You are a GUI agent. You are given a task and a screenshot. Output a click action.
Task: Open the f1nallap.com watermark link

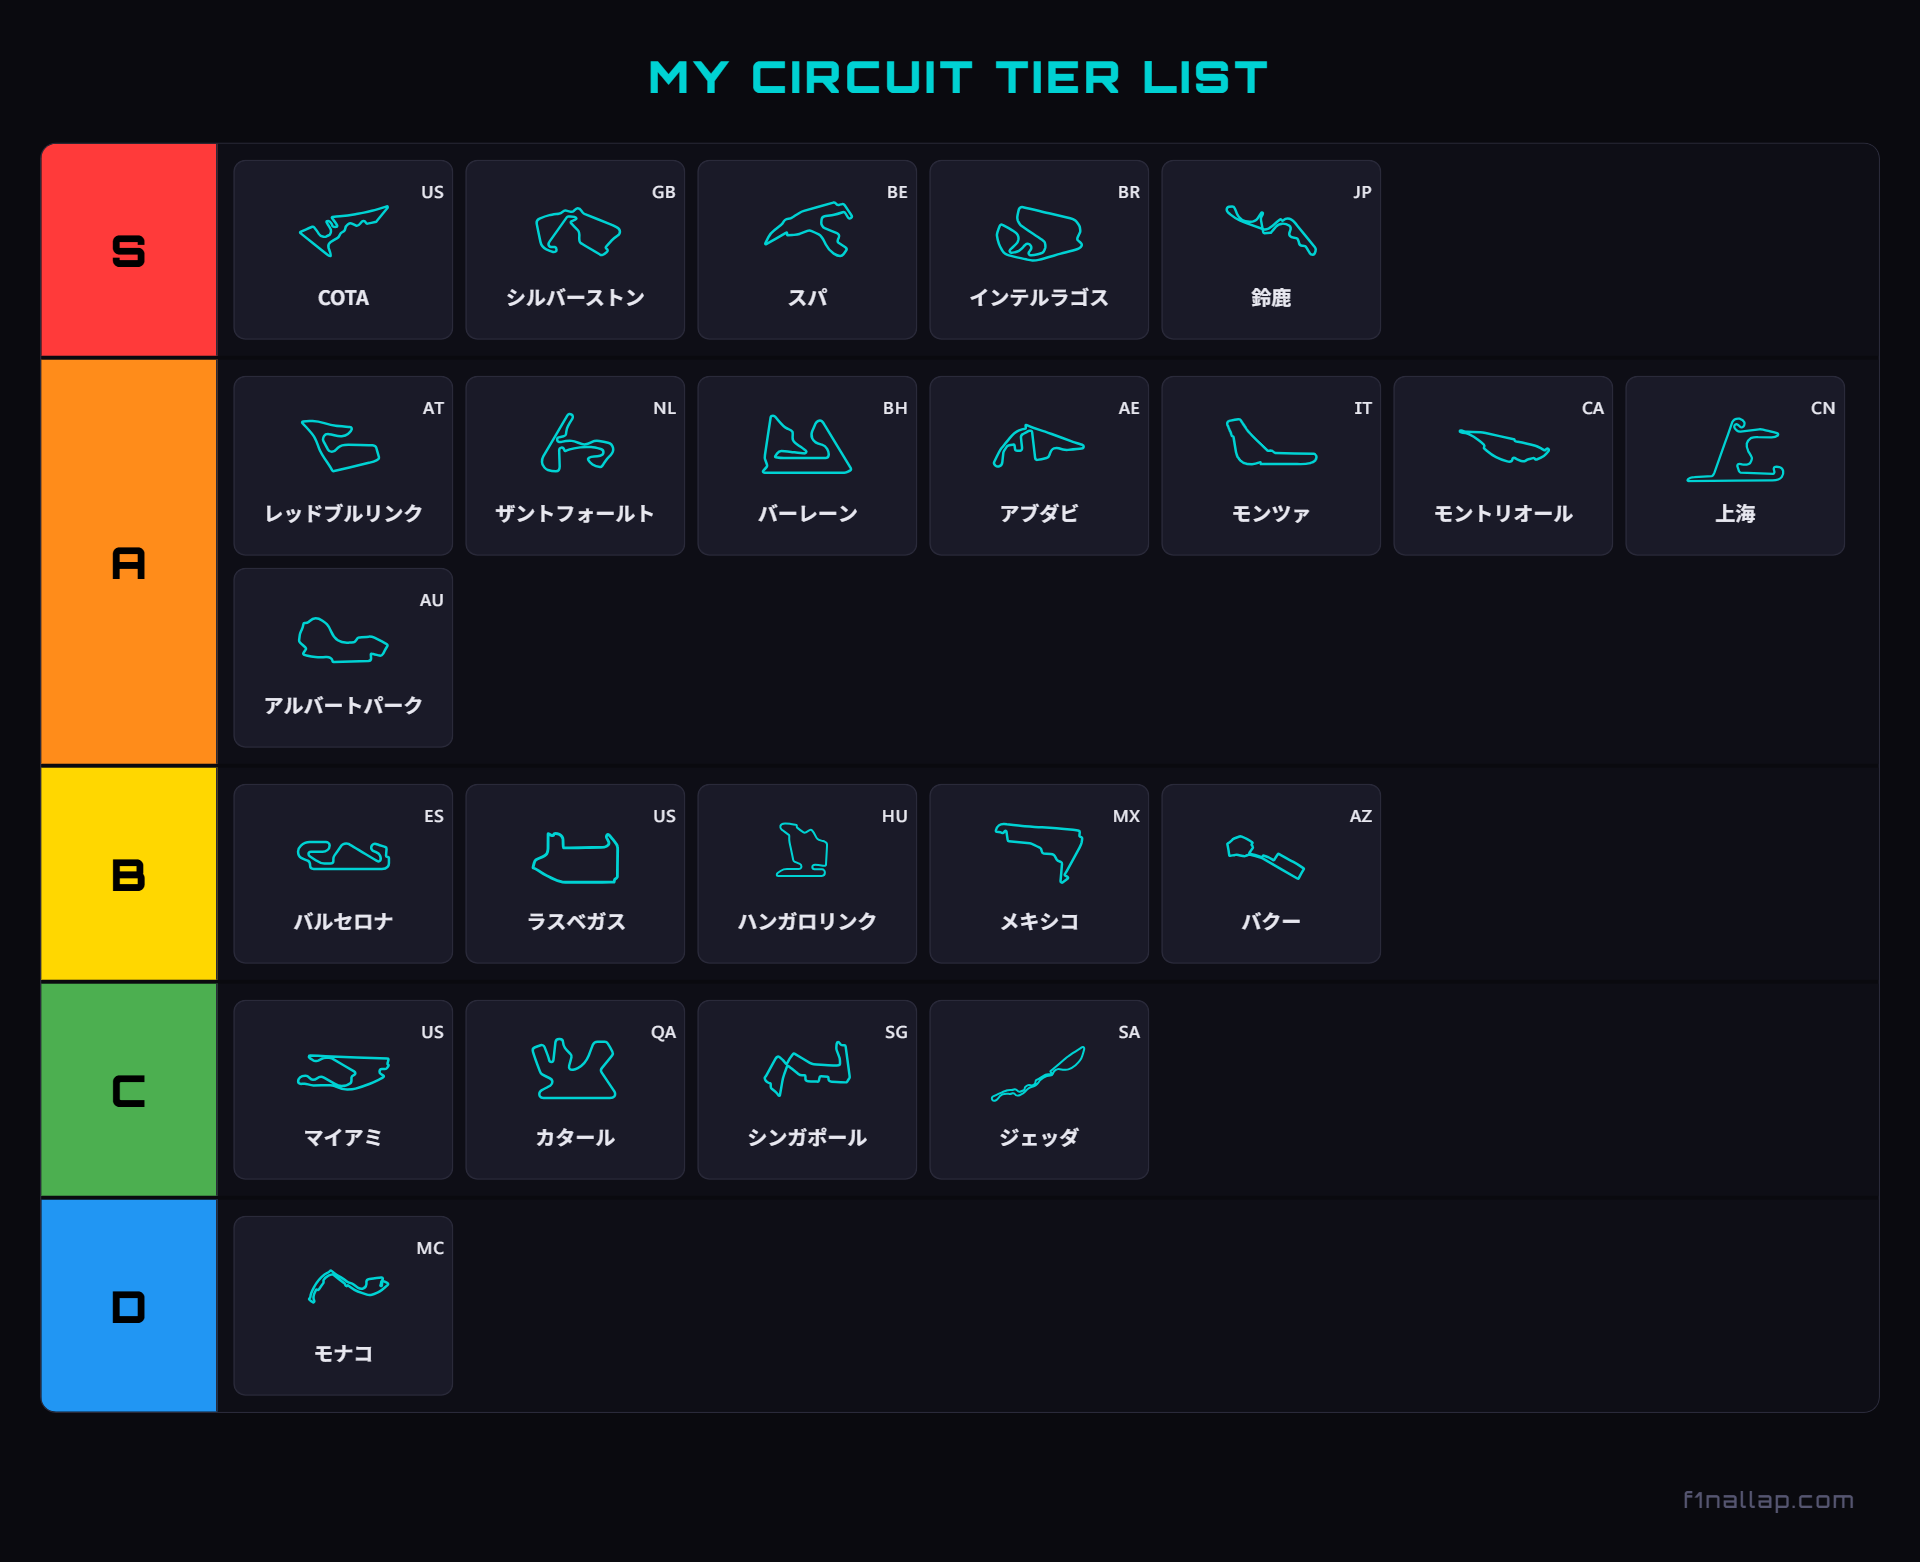pos(1767,1499)
